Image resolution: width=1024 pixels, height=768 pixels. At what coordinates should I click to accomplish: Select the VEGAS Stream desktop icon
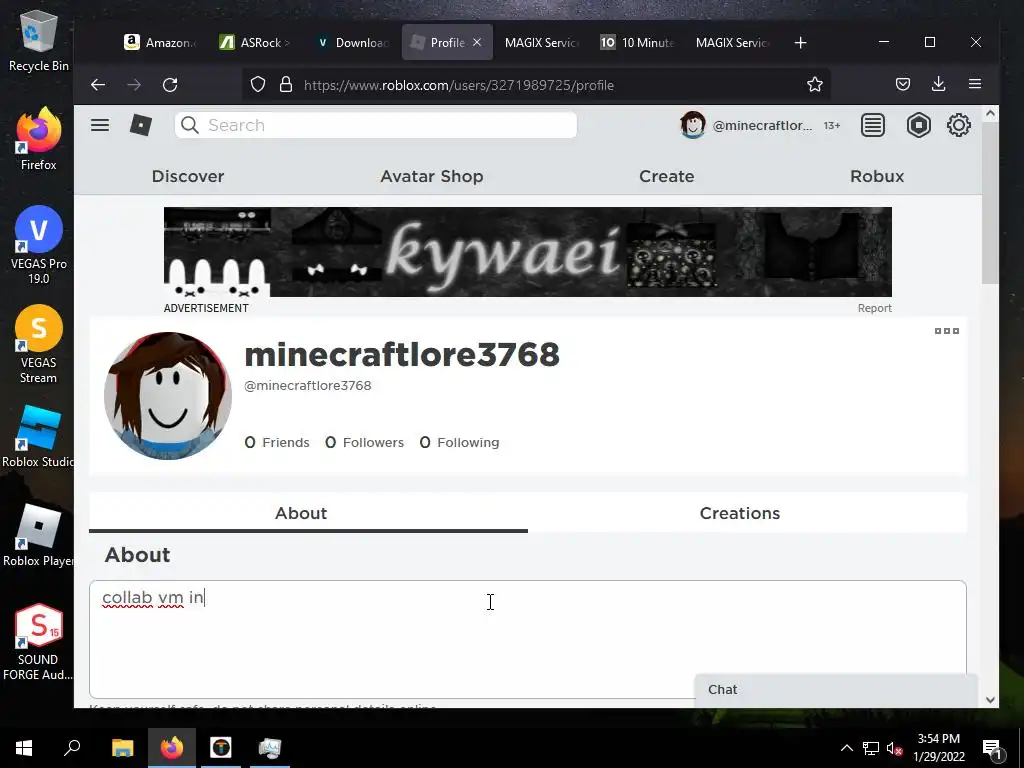tap(39, 344)
